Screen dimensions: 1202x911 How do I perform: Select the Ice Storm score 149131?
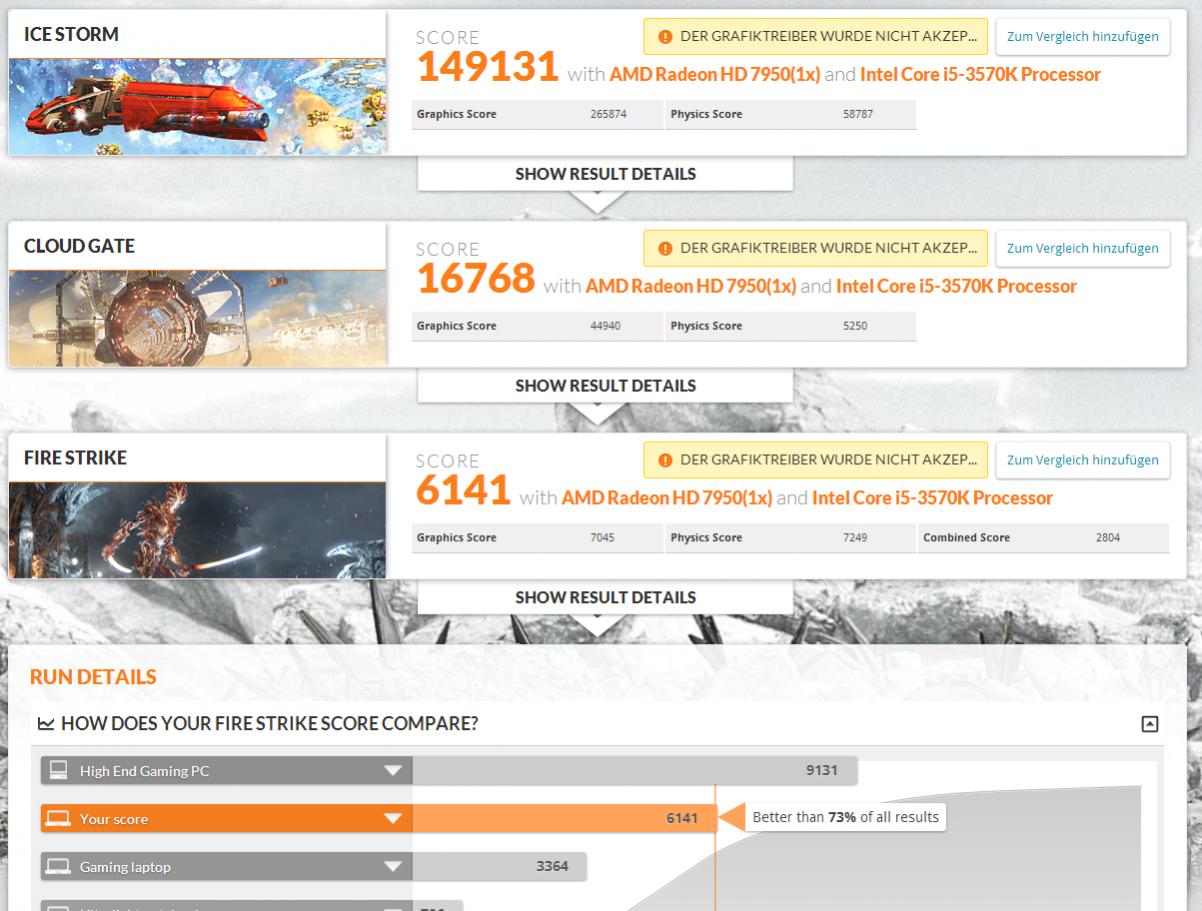click(x=487, y=67)
